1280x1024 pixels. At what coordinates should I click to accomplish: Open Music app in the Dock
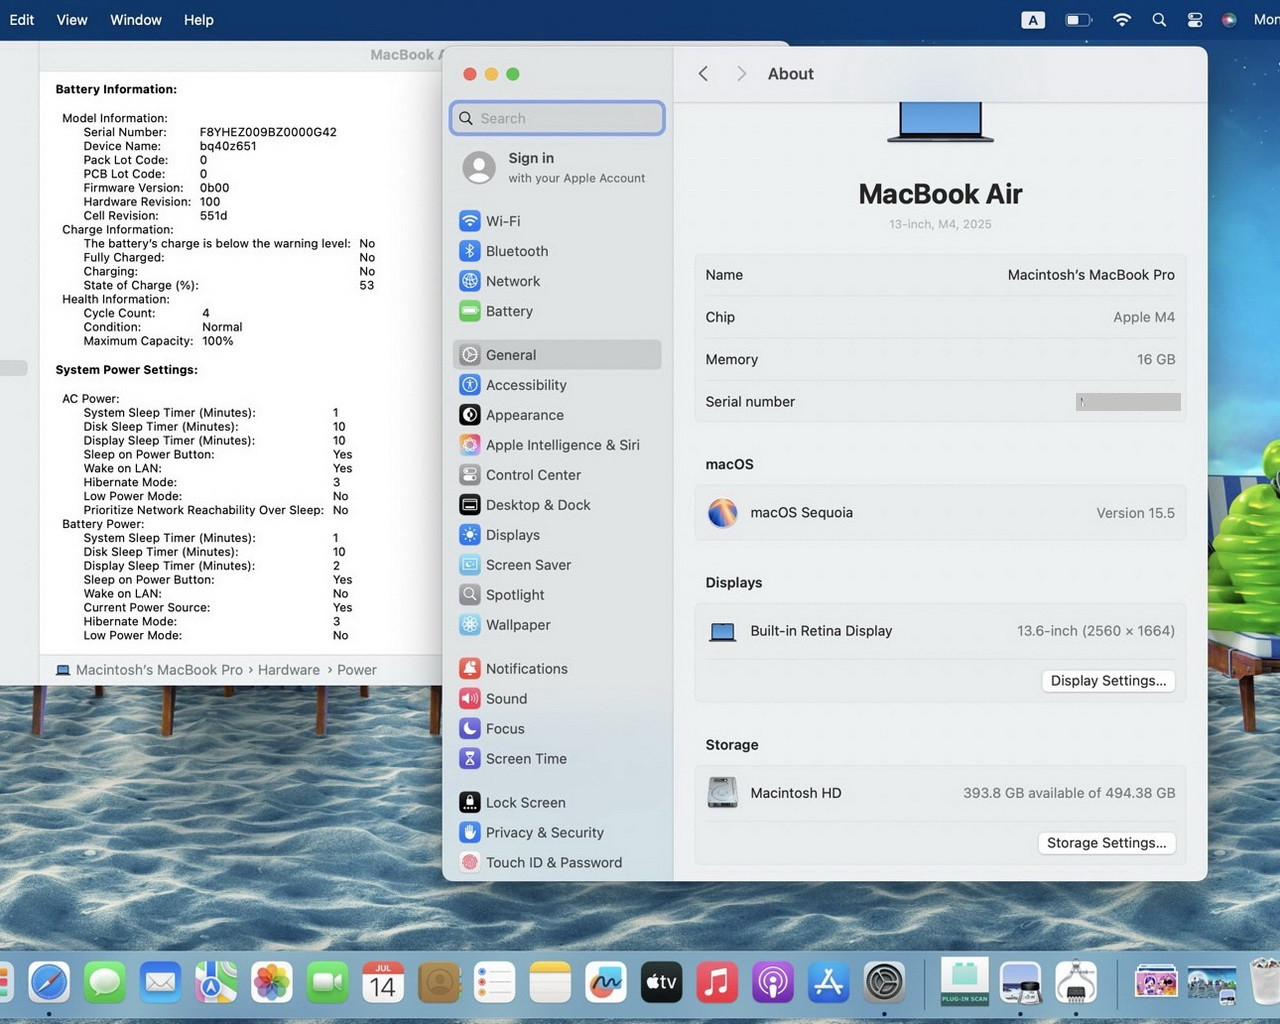pyautogui.click(x=717, y=983)
